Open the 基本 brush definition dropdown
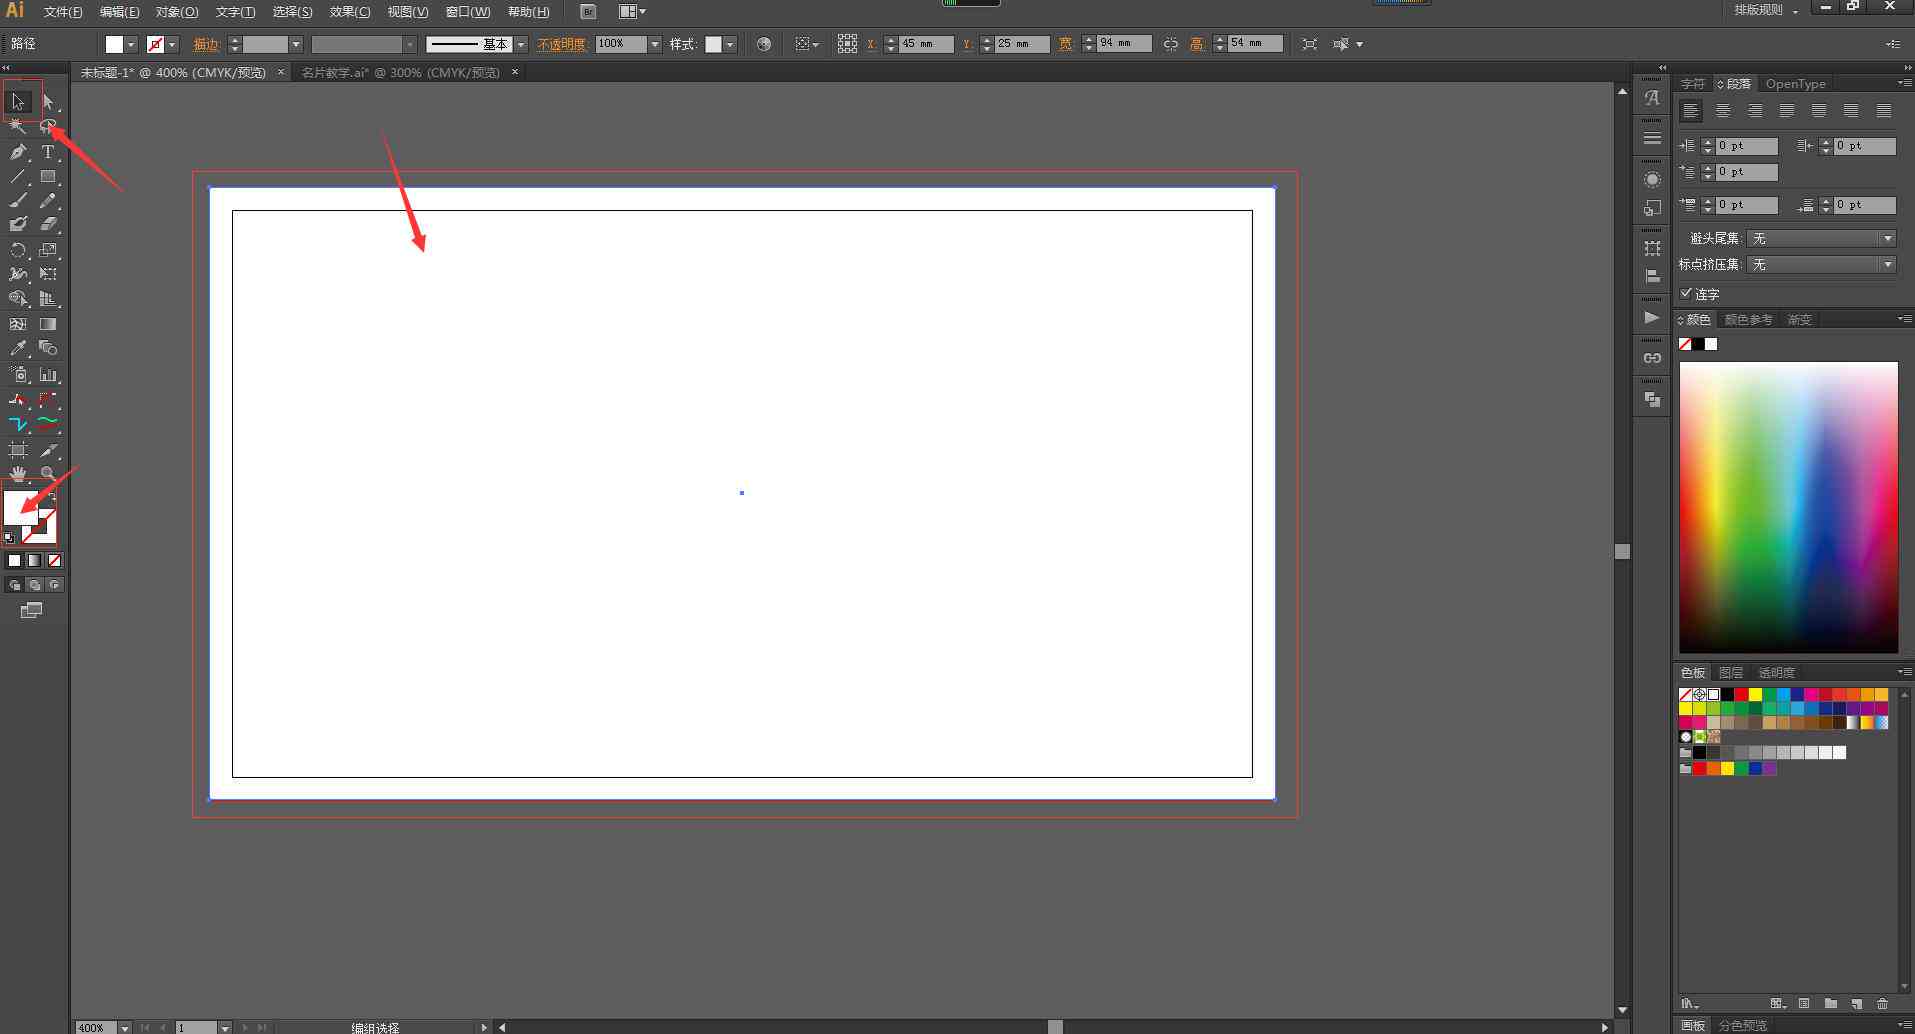1915x1034 pixels. coord(521,45)
